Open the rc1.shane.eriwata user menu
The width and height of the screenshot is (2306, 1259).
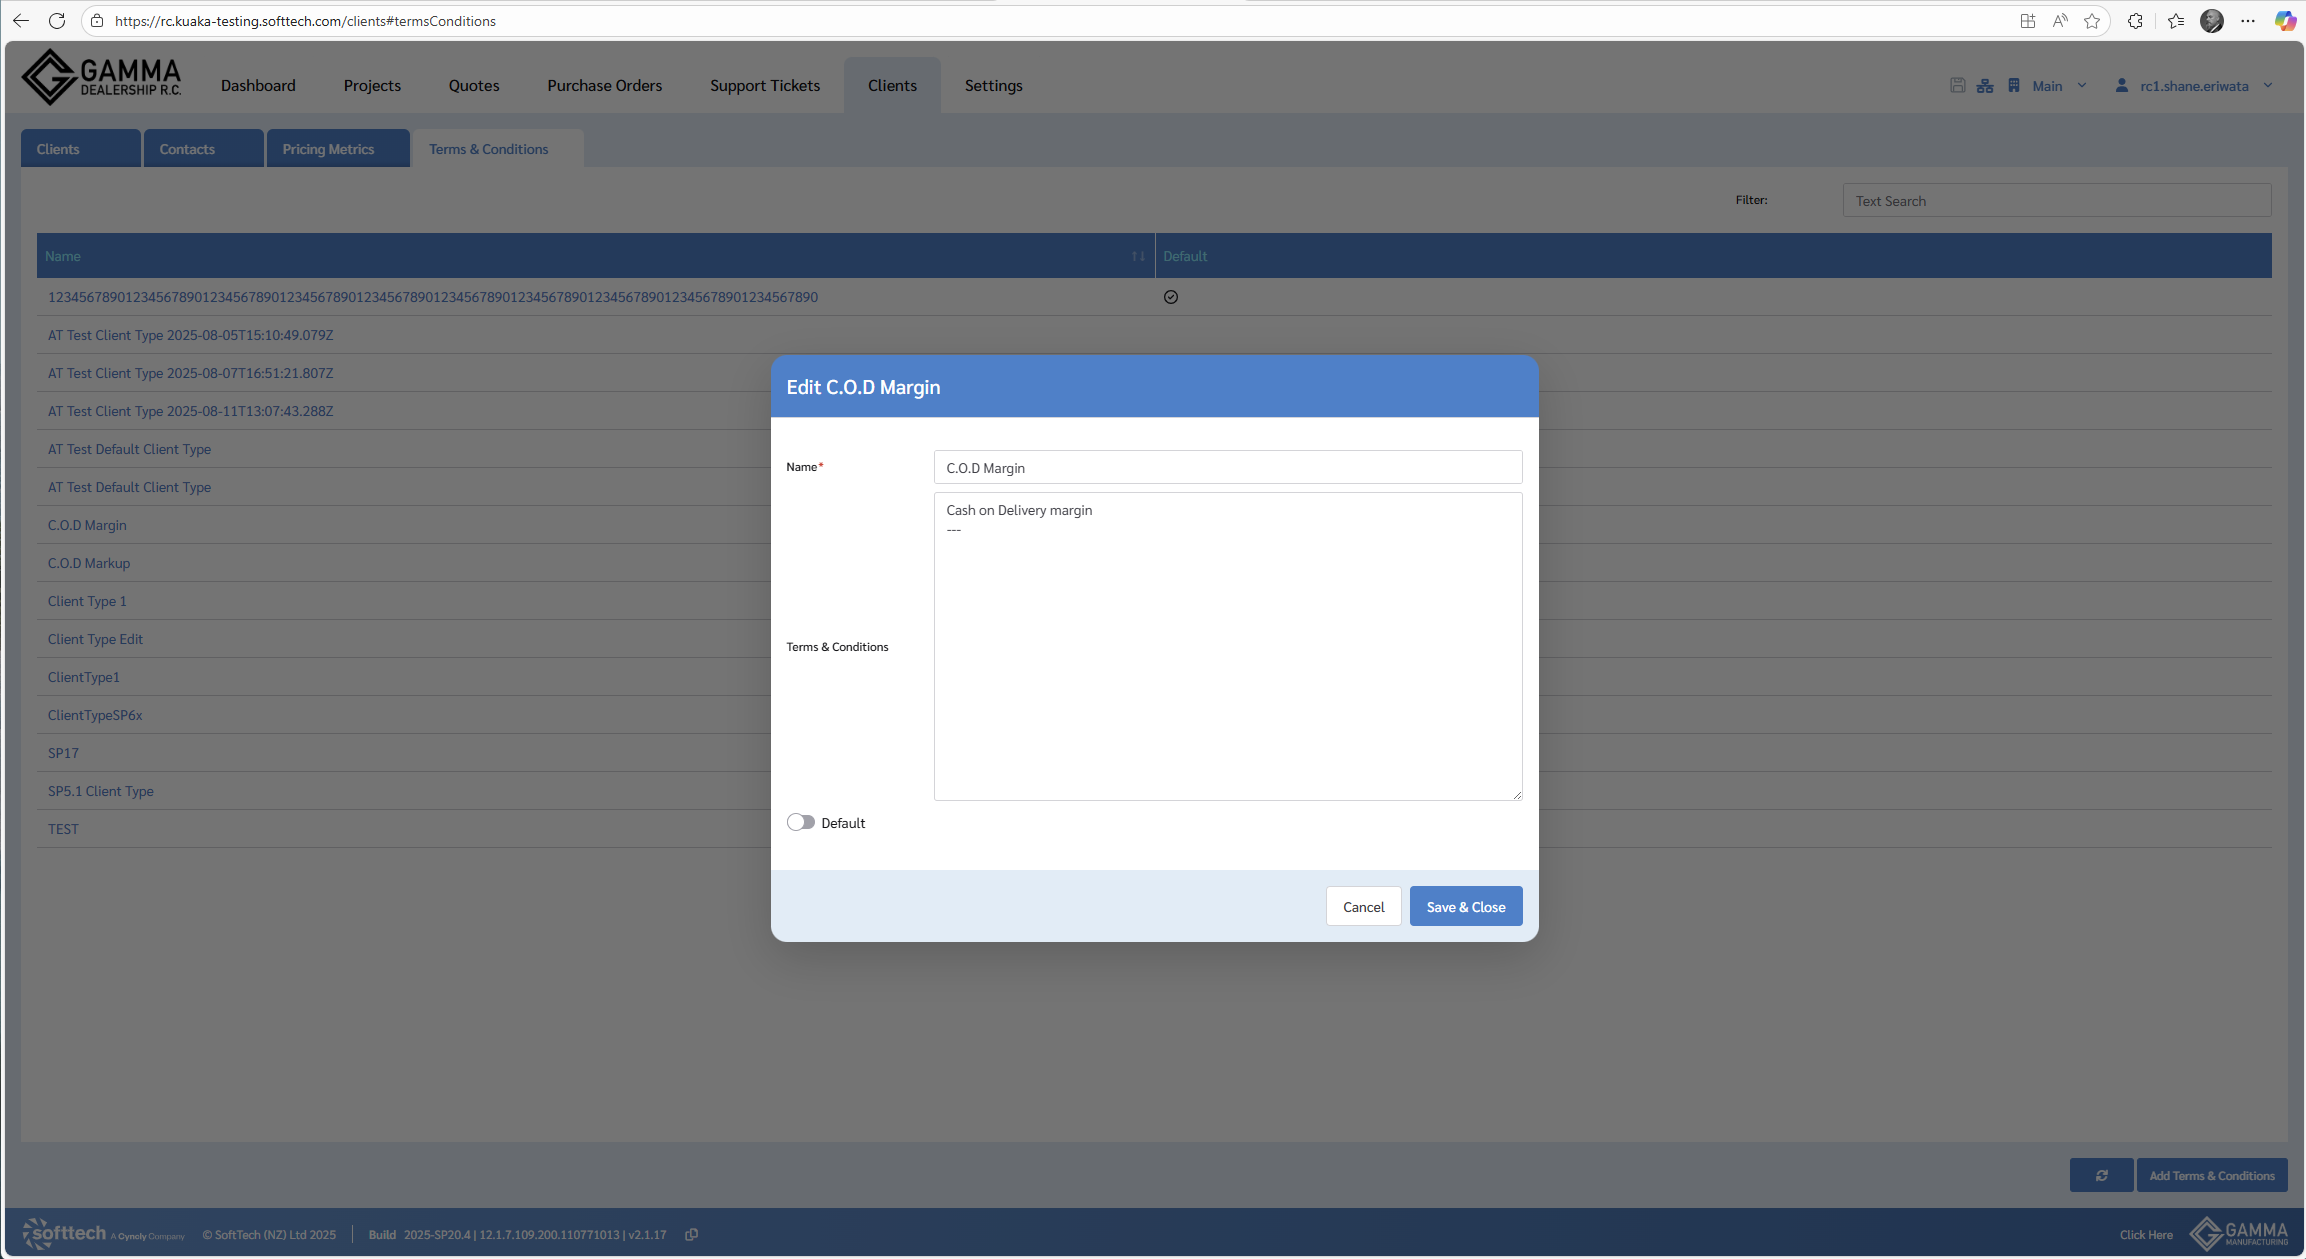click(2194, 86)
